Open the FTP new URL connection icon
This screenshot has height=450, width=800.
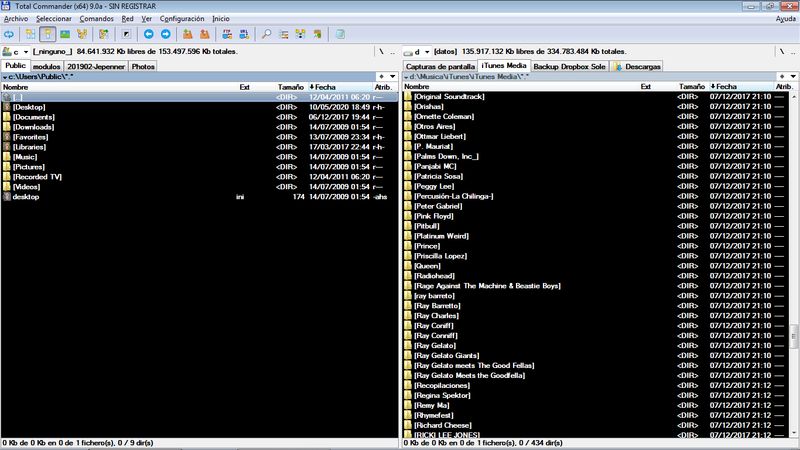point(244,34)
